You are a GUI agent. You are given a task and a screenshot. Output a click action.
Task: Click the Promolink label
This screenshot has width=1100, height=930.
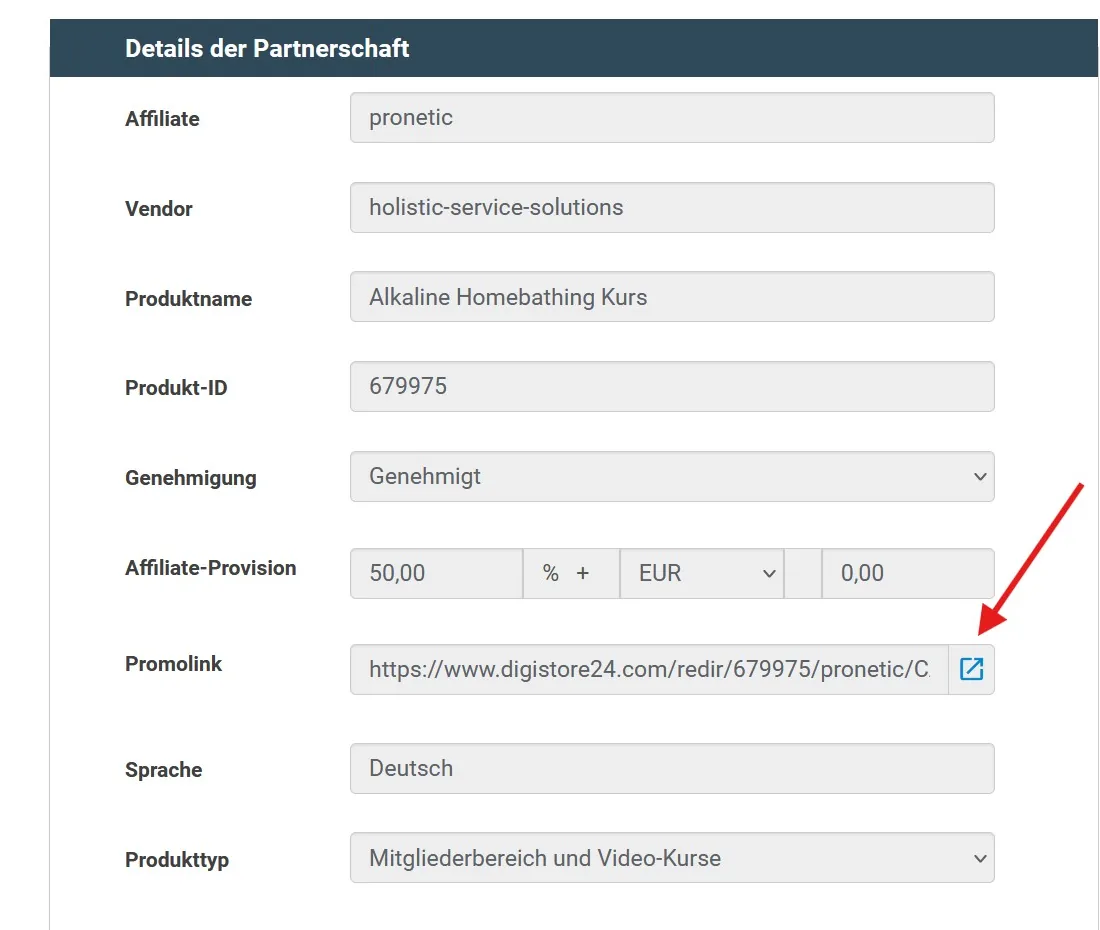pyautogui.click(x=173, y=663)
